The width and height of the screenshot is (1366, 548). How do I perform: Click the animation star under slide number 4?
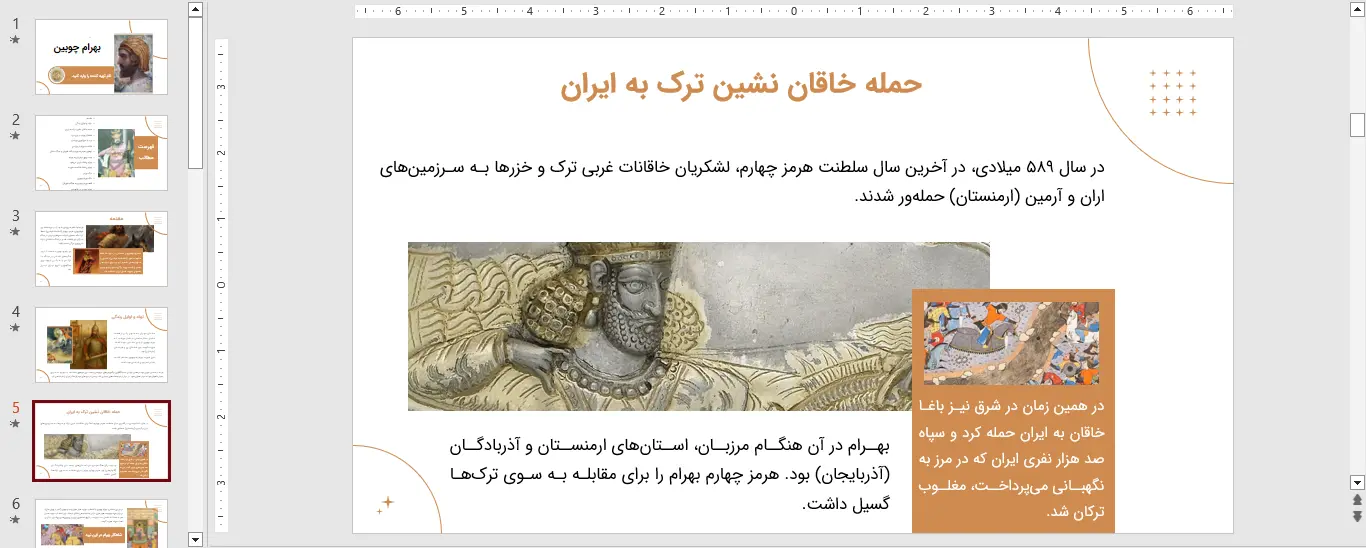tap(15, 328)
